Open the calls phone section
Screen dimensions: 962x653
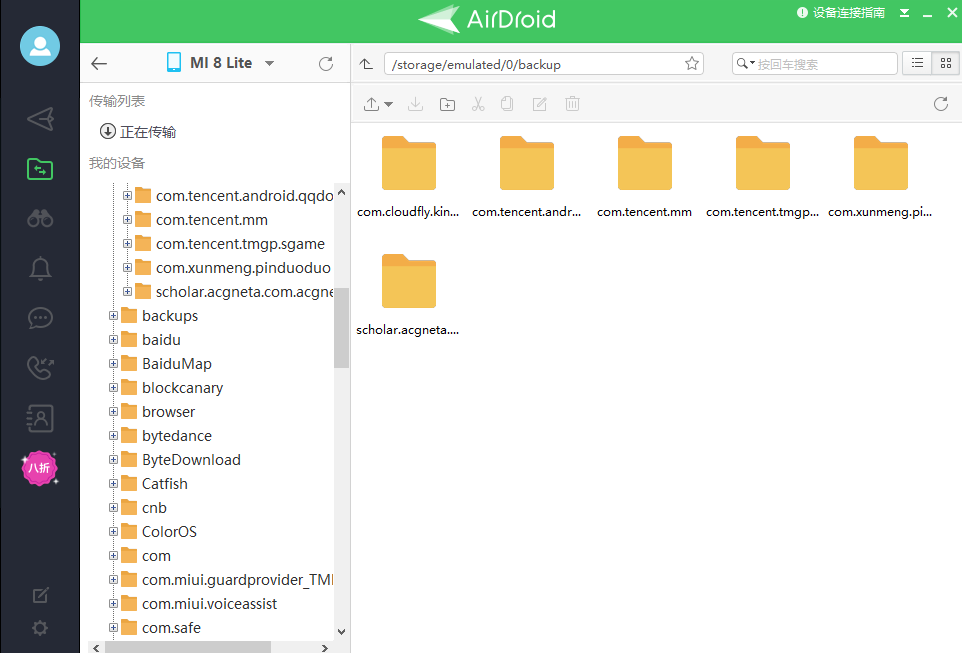tap(40, 368)
